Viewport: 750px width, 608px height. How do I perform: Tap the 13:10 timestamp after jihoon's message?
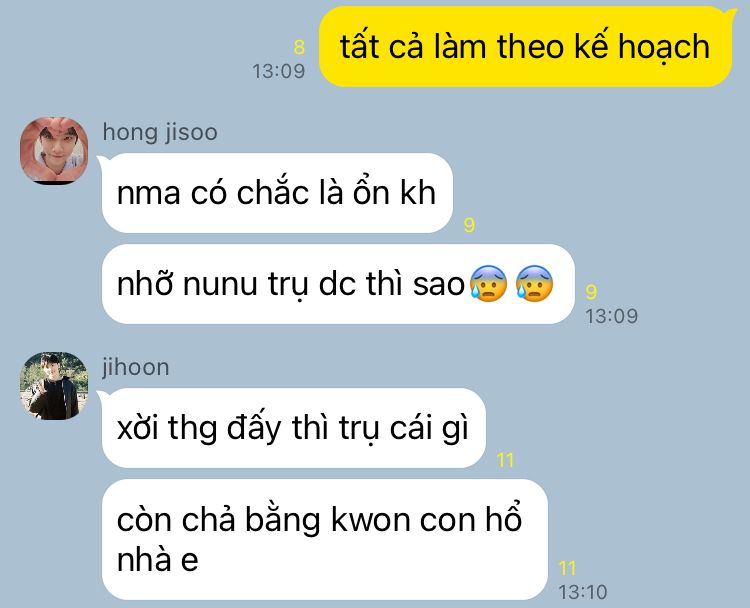click(x=583, y=592)
